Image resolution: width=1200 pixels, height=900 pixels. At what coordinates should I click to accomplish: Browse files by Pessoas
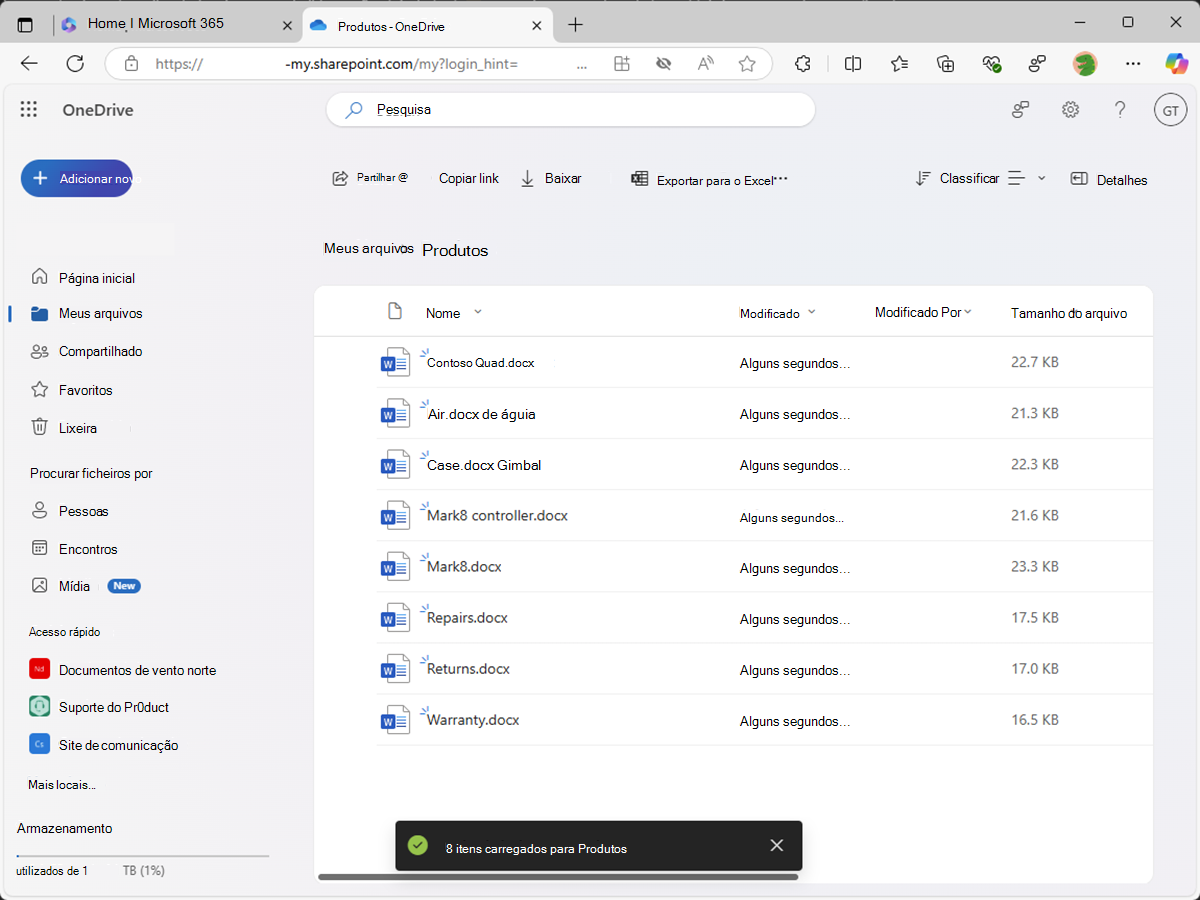click(83, 511)
